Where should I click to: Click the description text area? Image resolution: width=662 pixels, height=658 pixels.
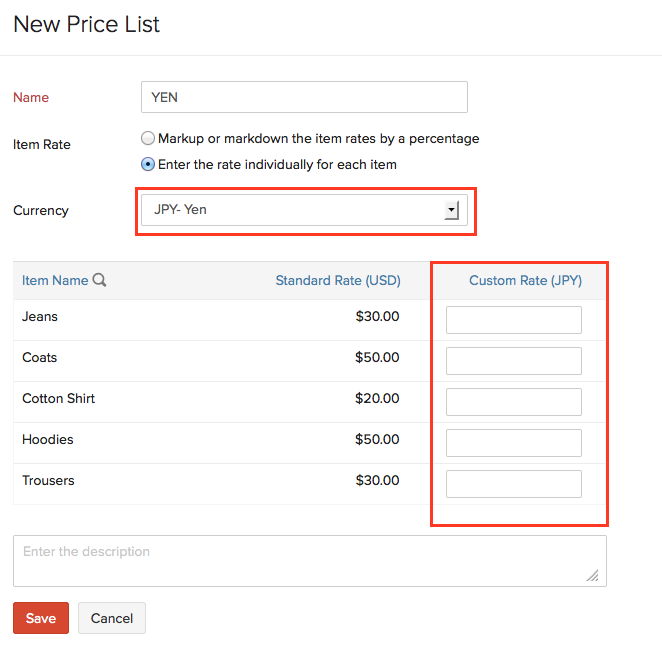point(309,560)
